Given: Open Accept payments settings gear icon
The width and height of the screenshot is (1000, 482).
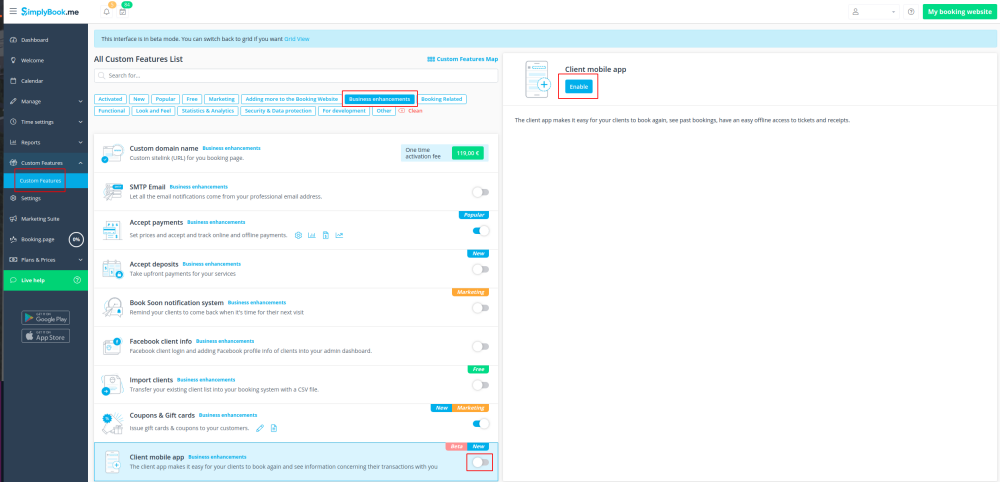Looking at the screenshot, I should click(298, 235).
